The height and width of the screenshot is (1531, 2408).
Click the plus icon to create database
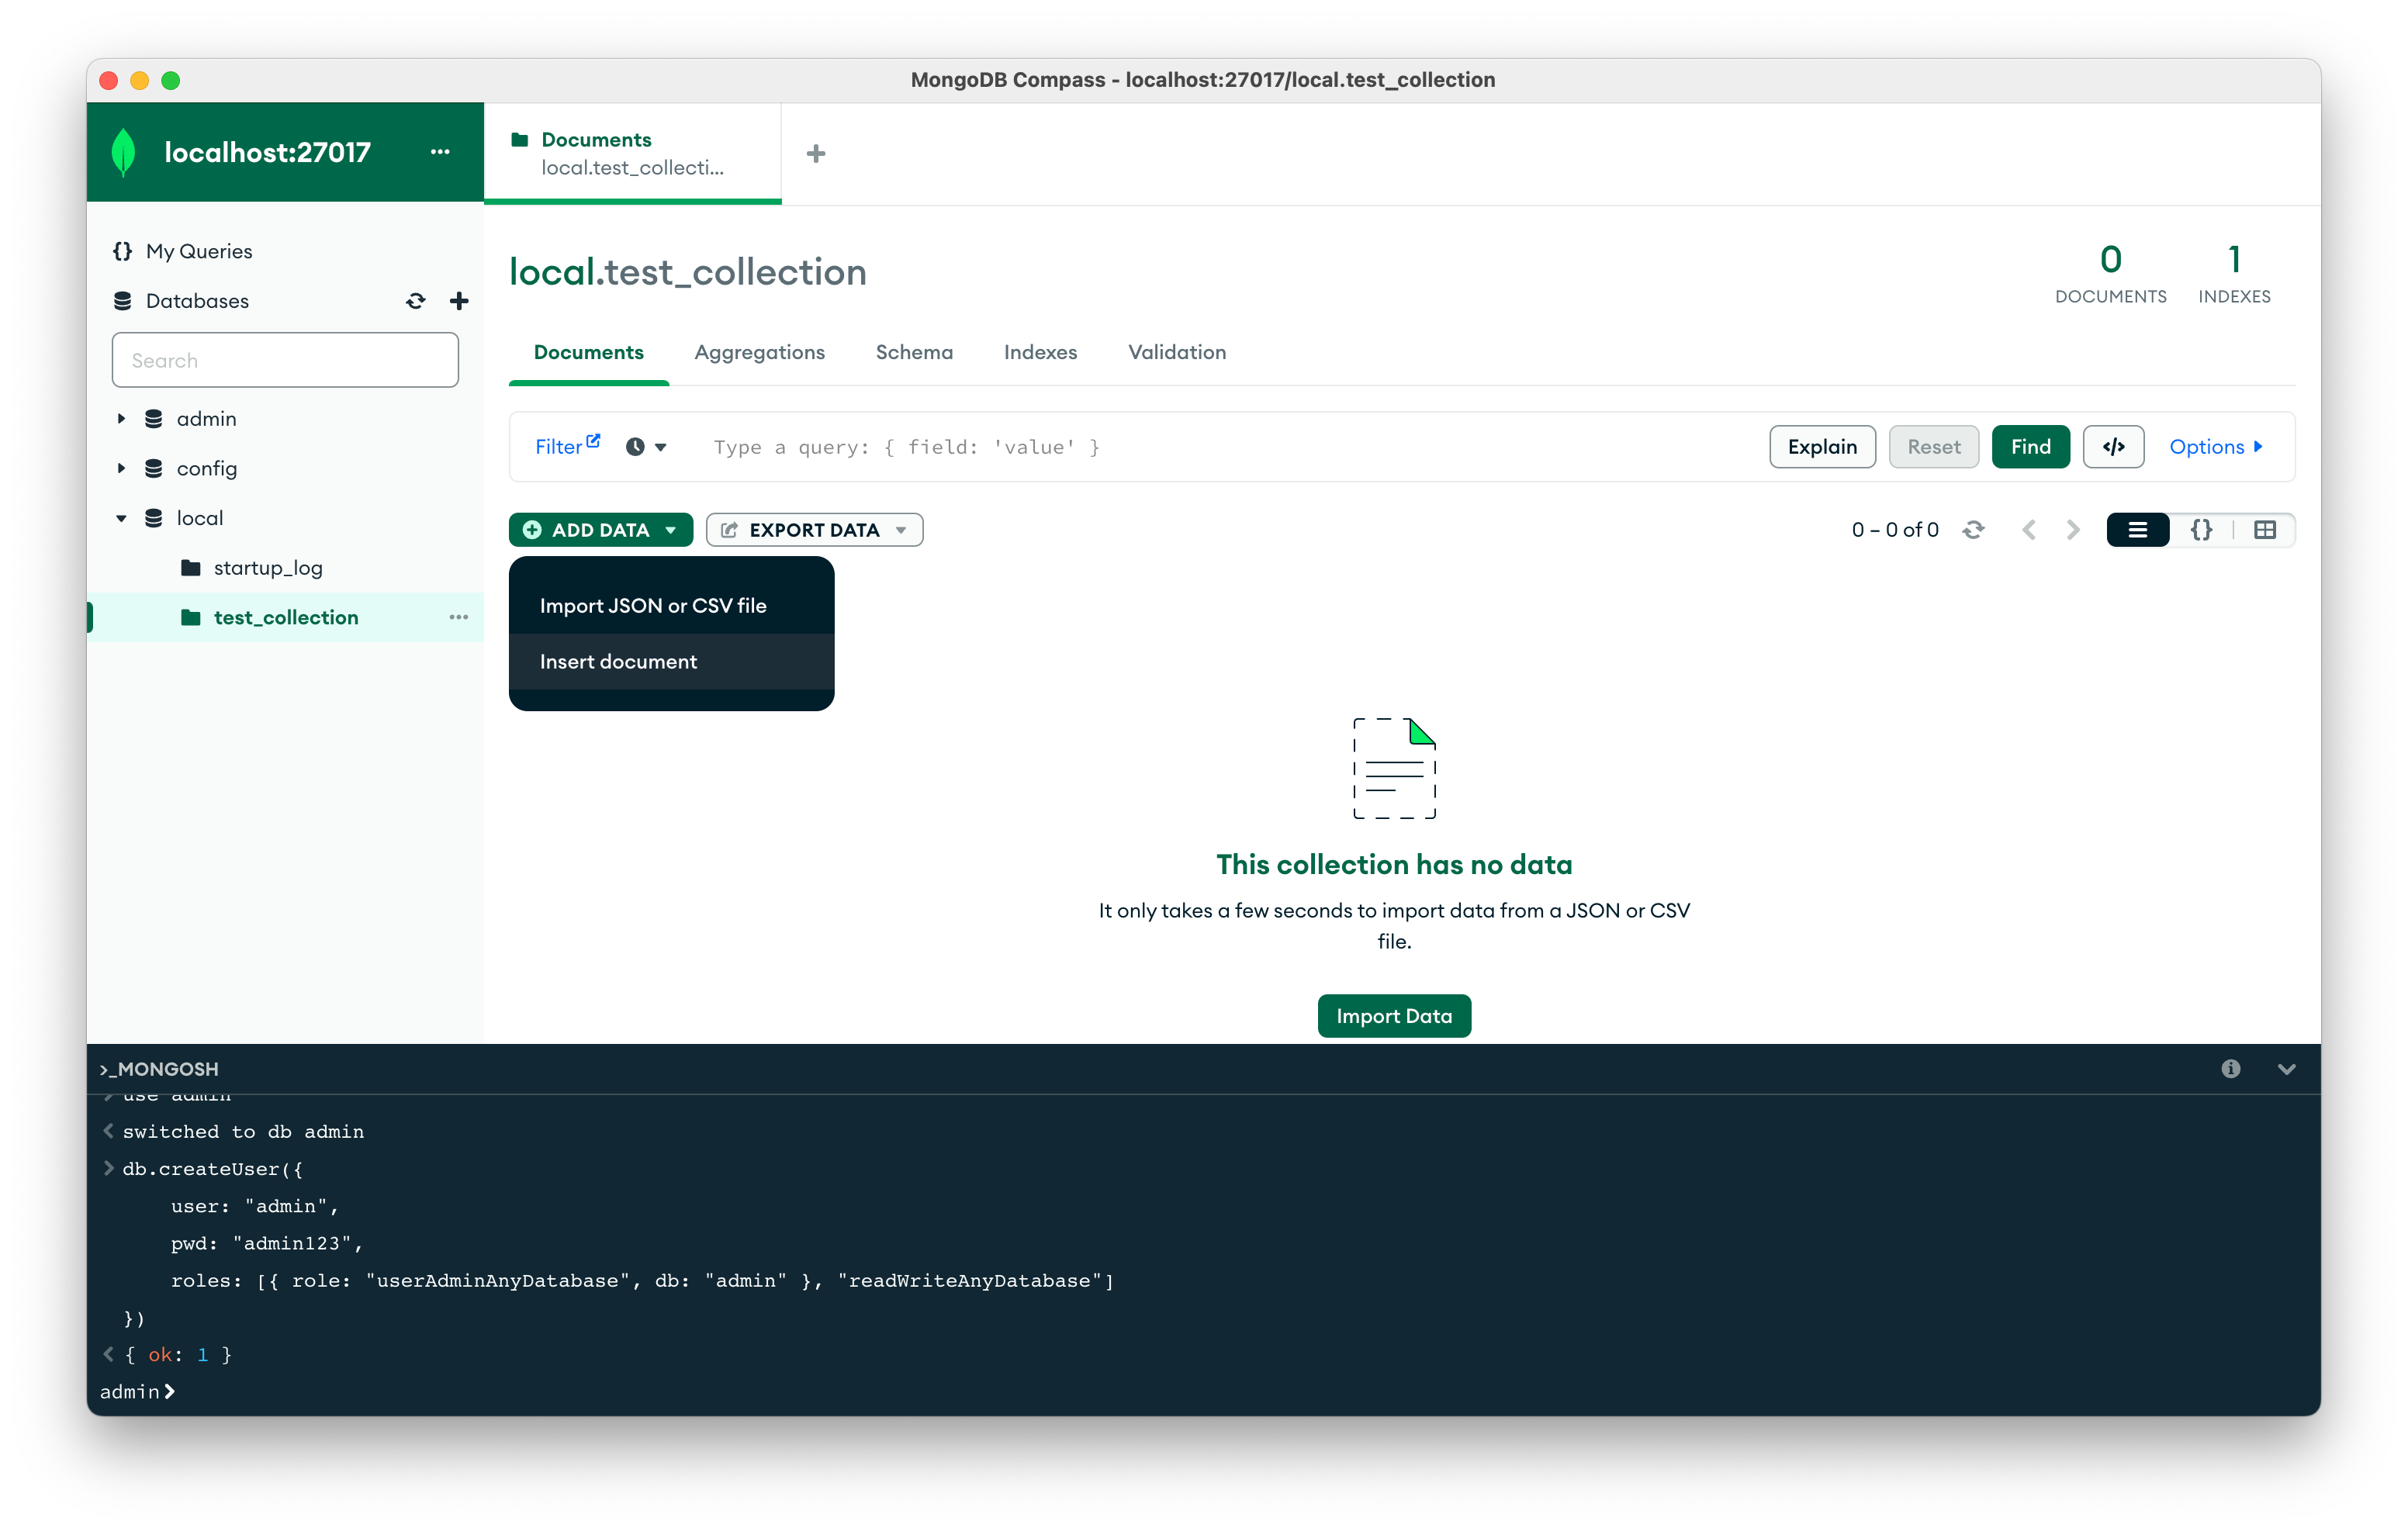(459, 301)
